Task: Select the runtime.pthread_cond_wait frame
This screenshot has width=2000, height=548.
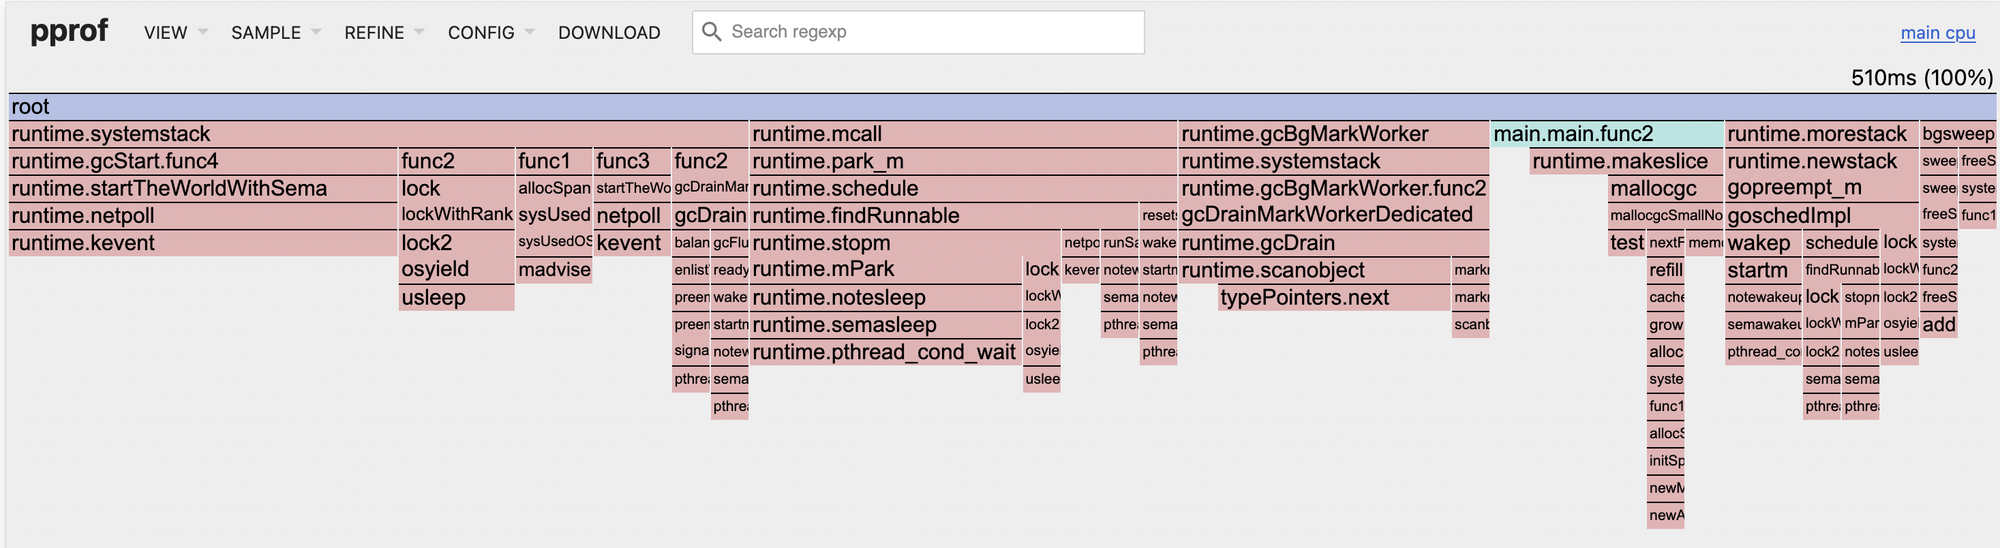Action: [x=885, y=352]
